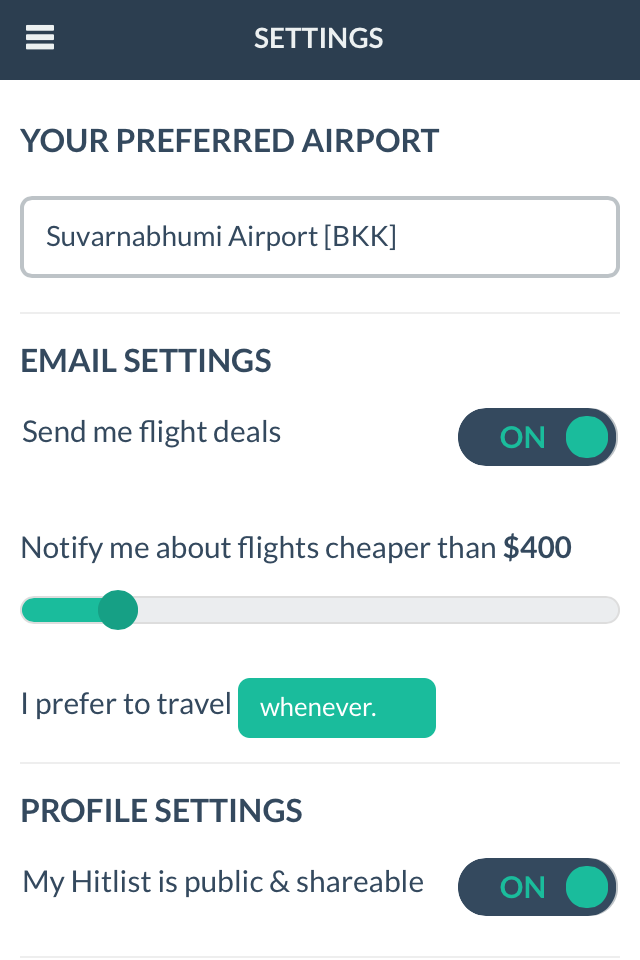
Task: Click the "Notify me about flights cheaper than" text
Action: (x=258, y=548)
